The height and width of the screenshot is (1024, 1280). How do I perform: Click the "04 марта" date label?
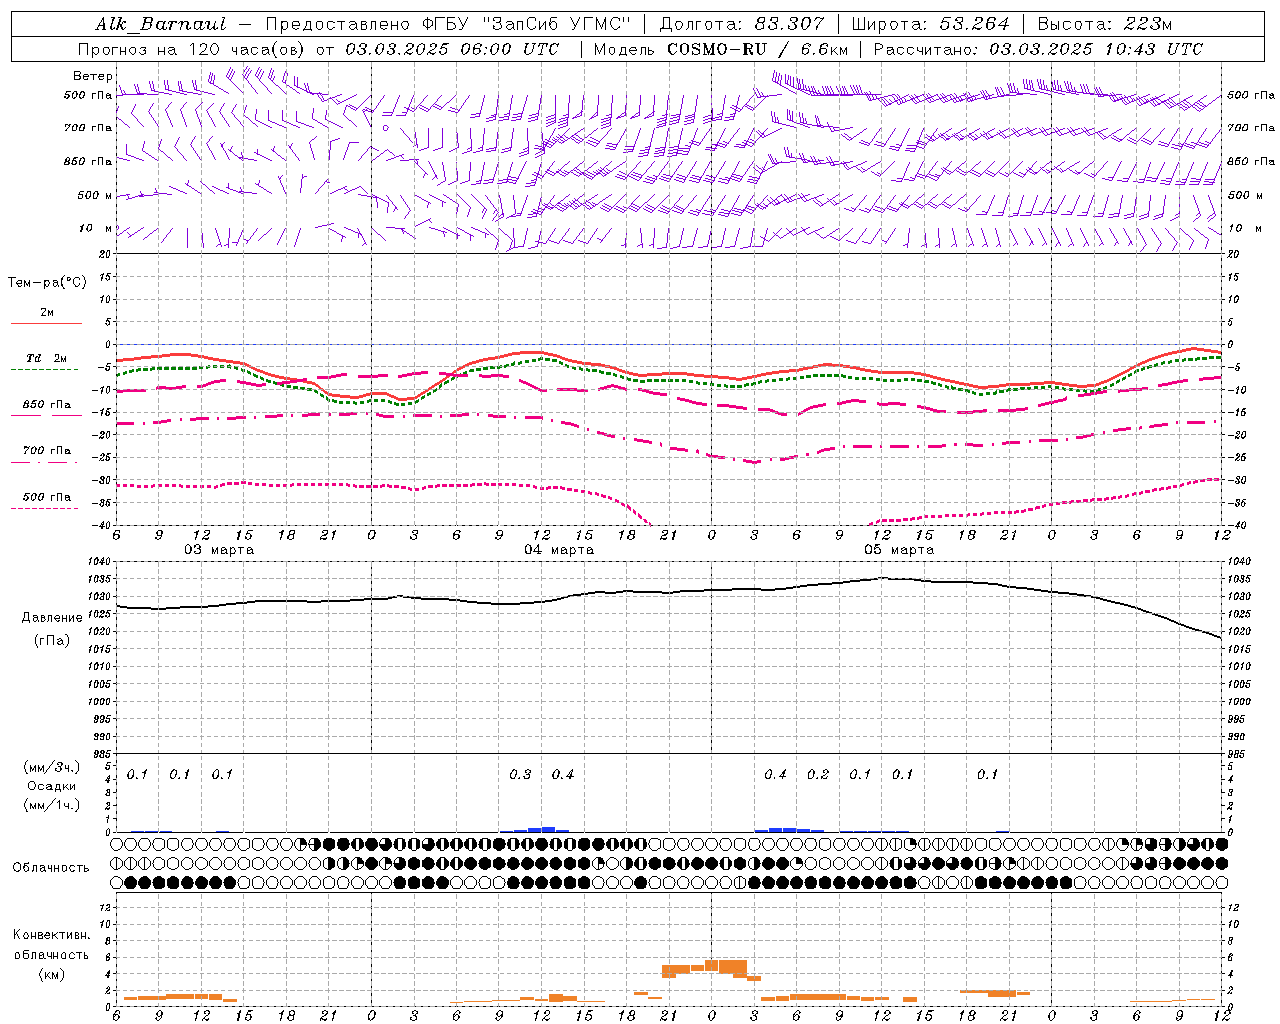(x=559, y=550)
